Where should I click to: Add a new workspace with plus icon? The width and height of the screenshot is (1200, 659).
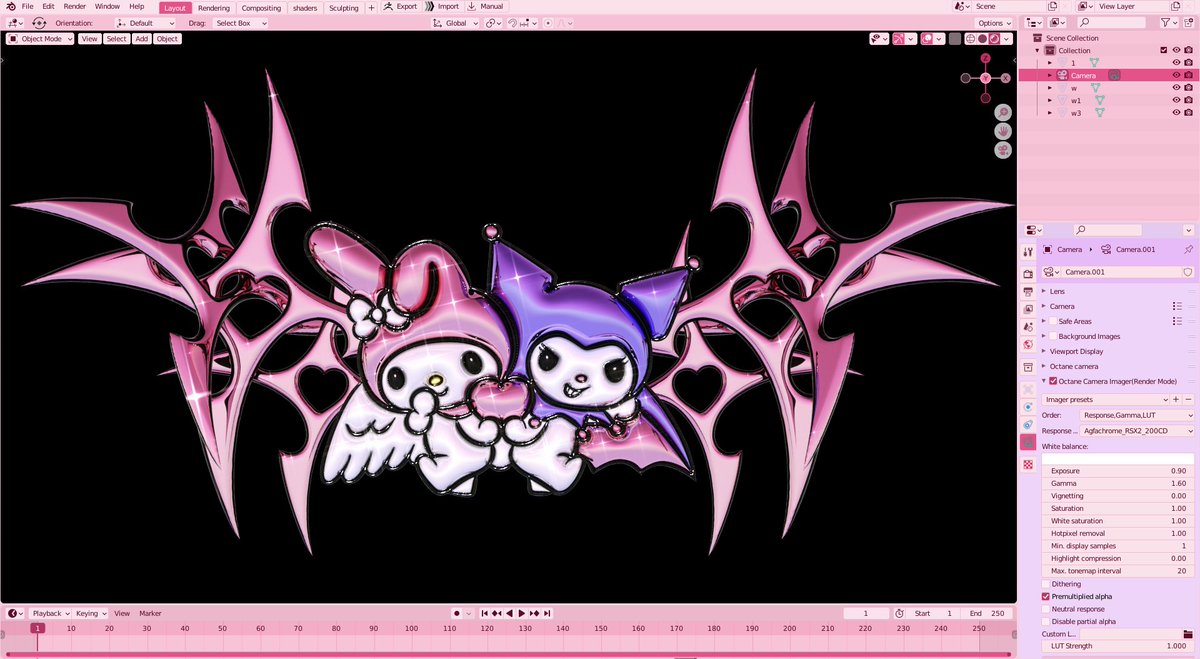(x=371, y=8)
